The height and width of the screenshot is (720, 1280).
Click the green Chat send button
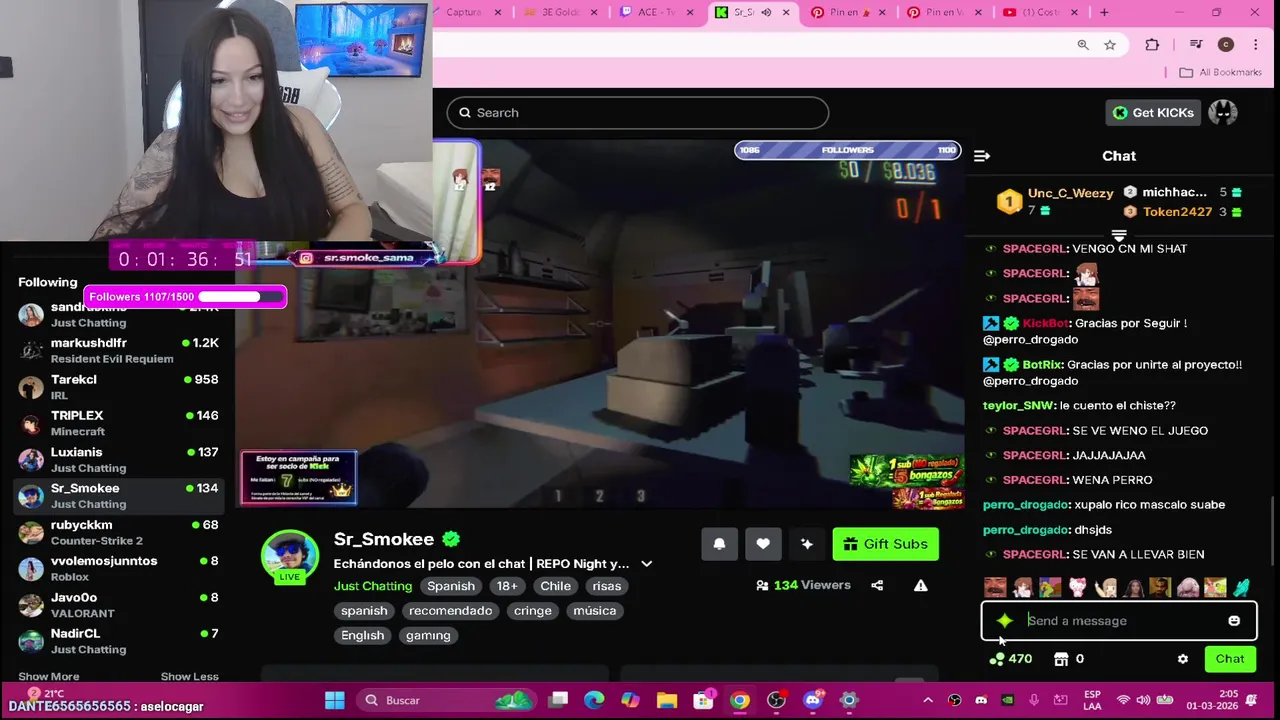[1230, 659]
